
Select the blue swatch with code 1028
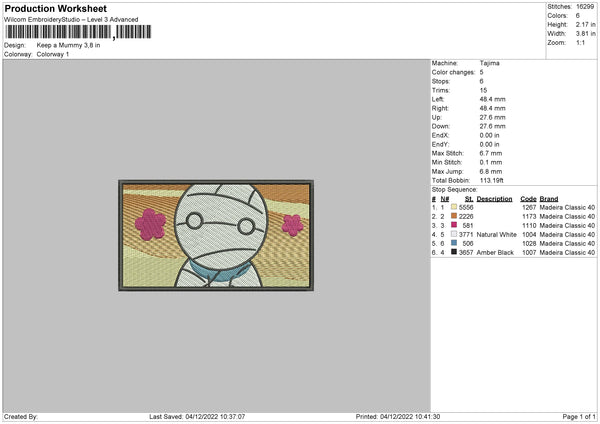454,243
